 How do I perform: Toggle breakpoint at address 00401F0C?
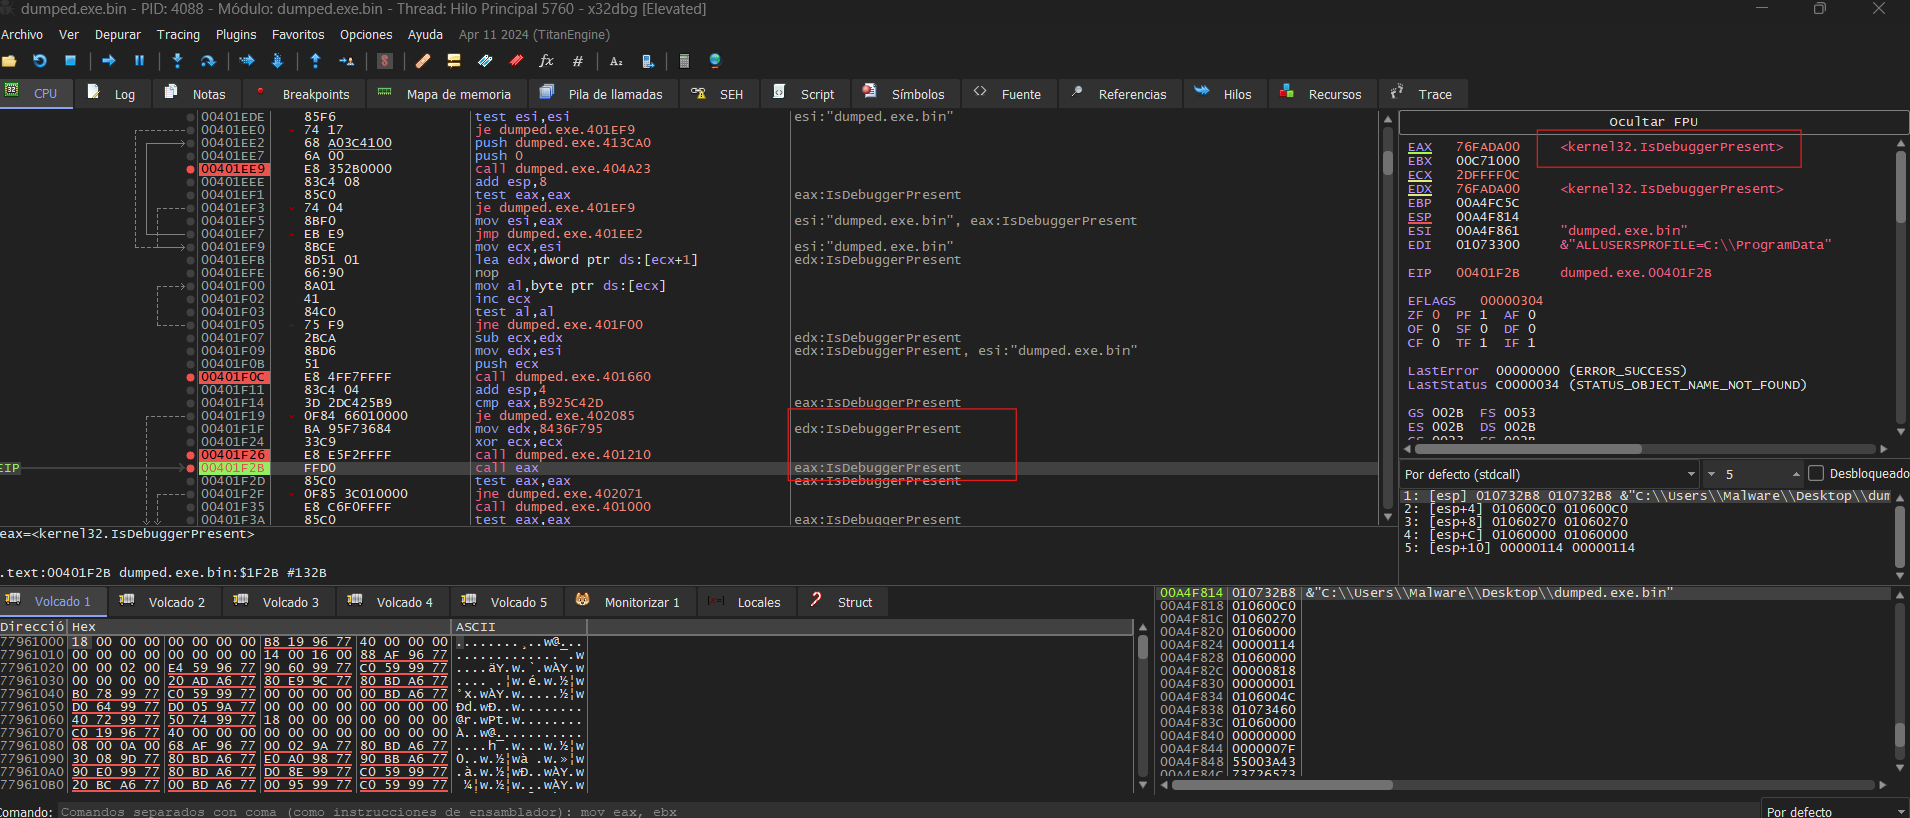click(190, 377)
